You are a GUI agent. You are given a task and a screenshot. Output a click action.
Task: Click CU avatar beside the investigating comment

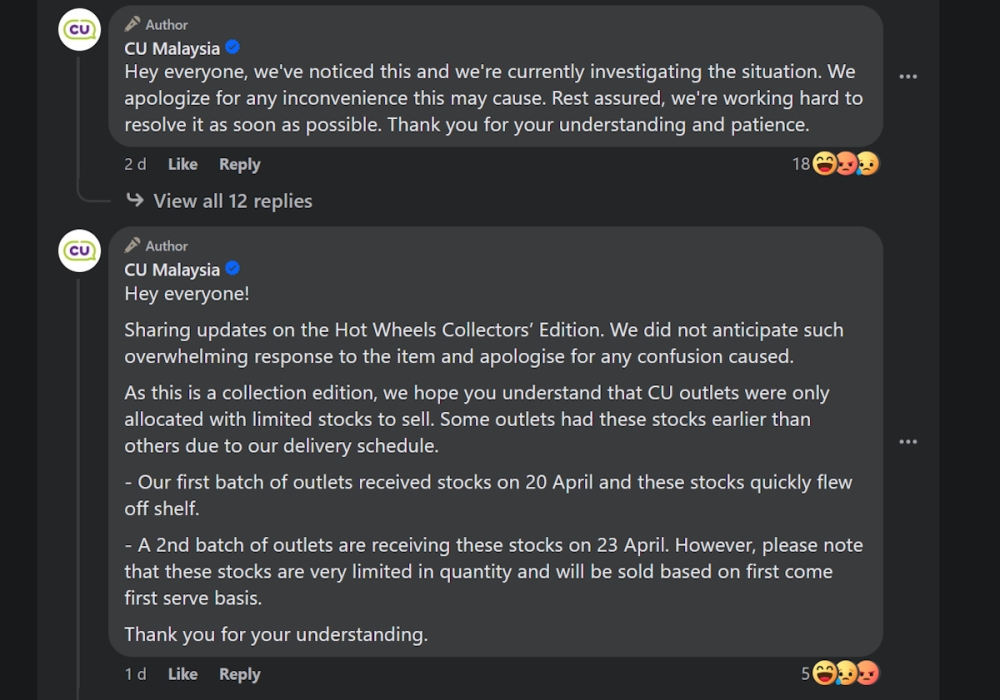[79, 30]
